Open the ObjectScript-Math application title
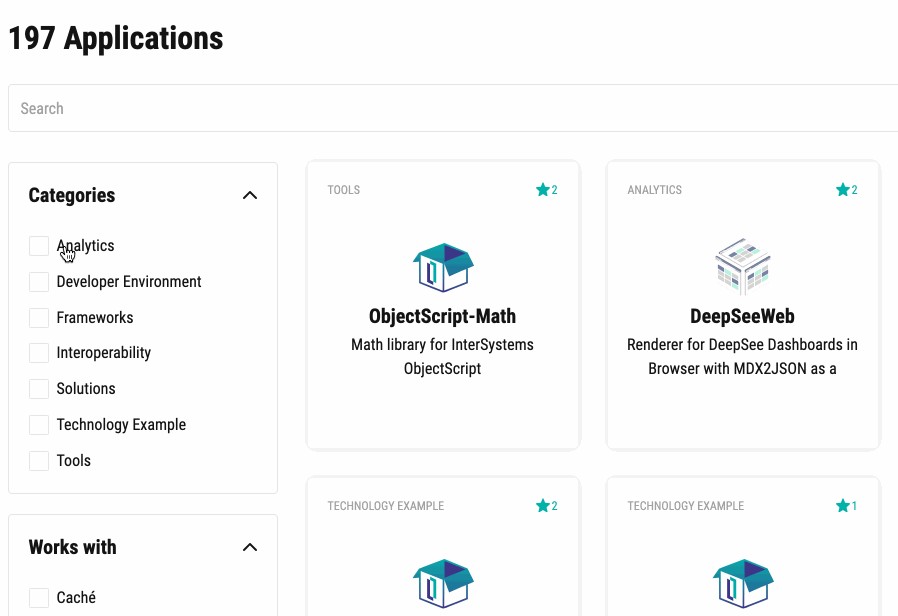898x616 pixels. point(442,316)
